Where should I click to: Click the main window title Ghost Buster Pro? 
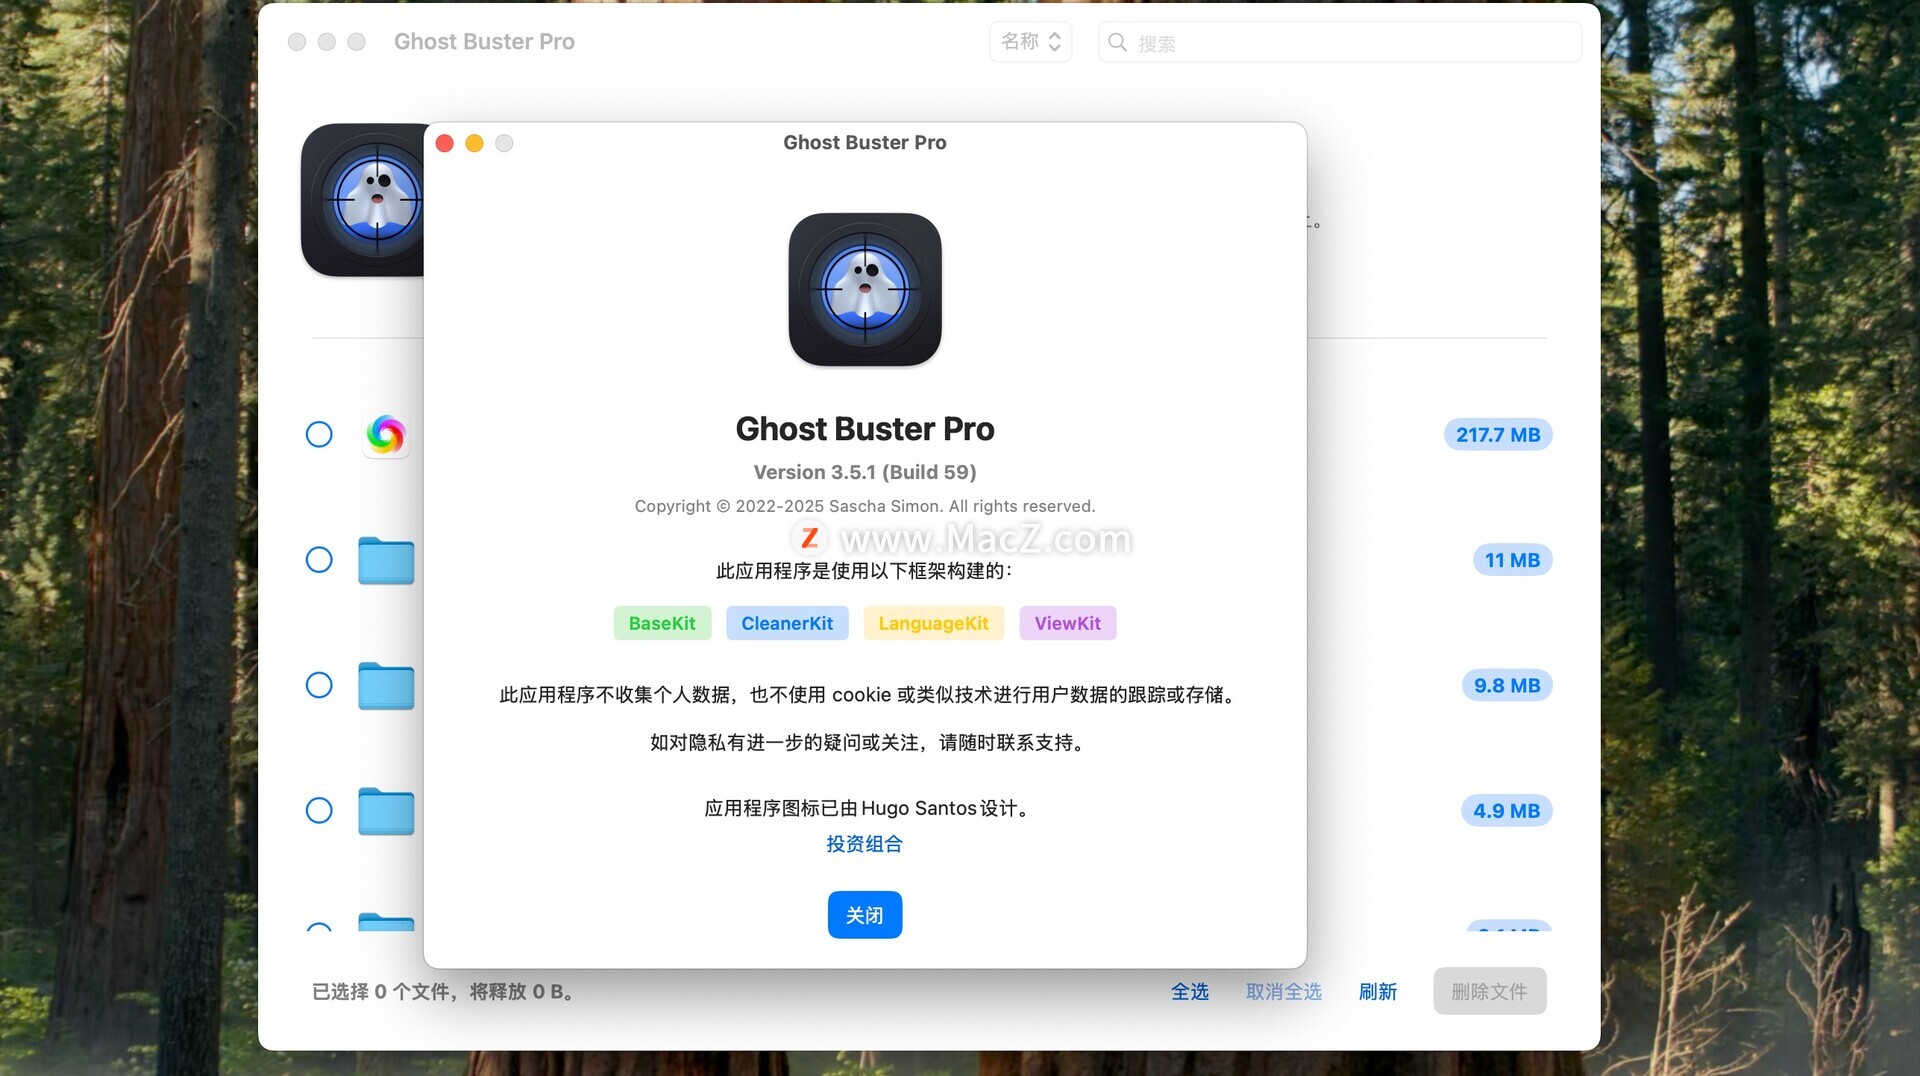click(x=484, y=42)
